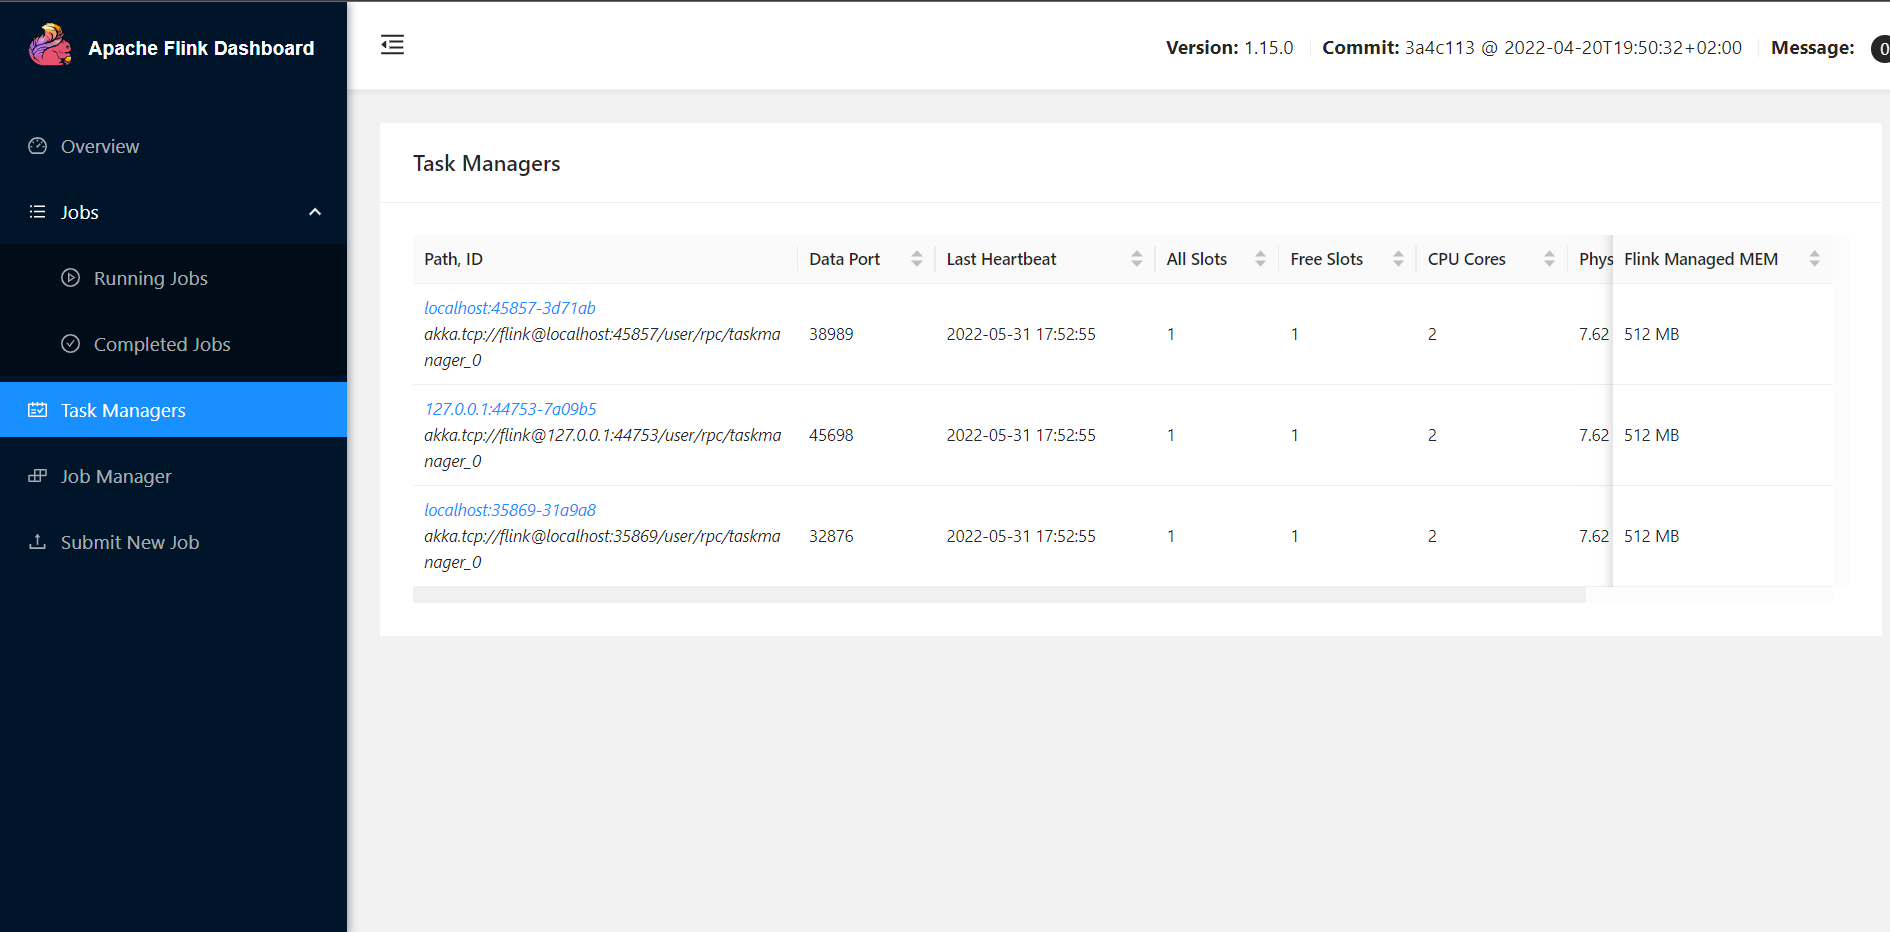The height and width of the screenshot is (932, 1890).
Task: Sort table by Data Port arrows
Action: [x=917, y=259]
